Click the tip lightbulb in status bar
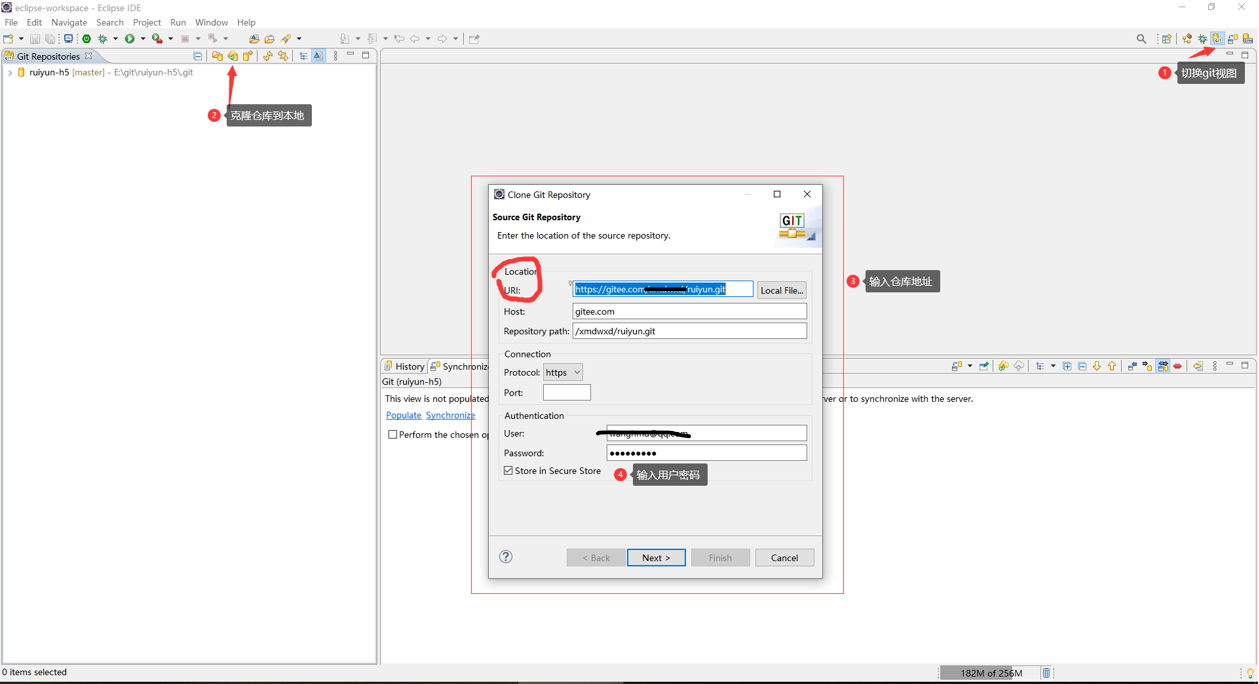 [x=1250, y=673]
